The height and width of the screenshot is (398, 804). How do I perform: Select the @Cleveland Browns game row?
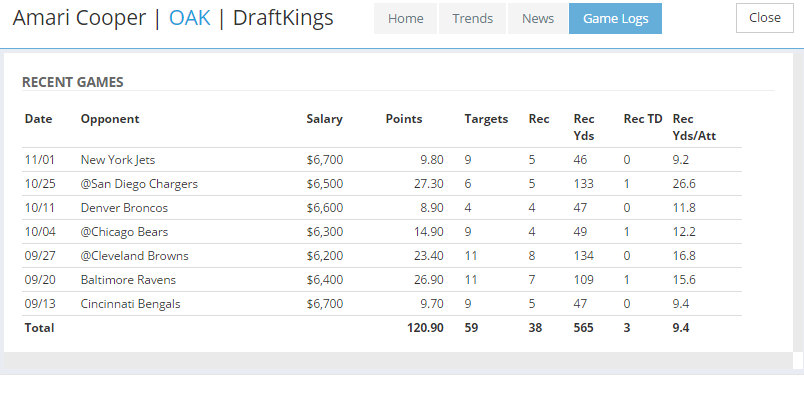382,255
